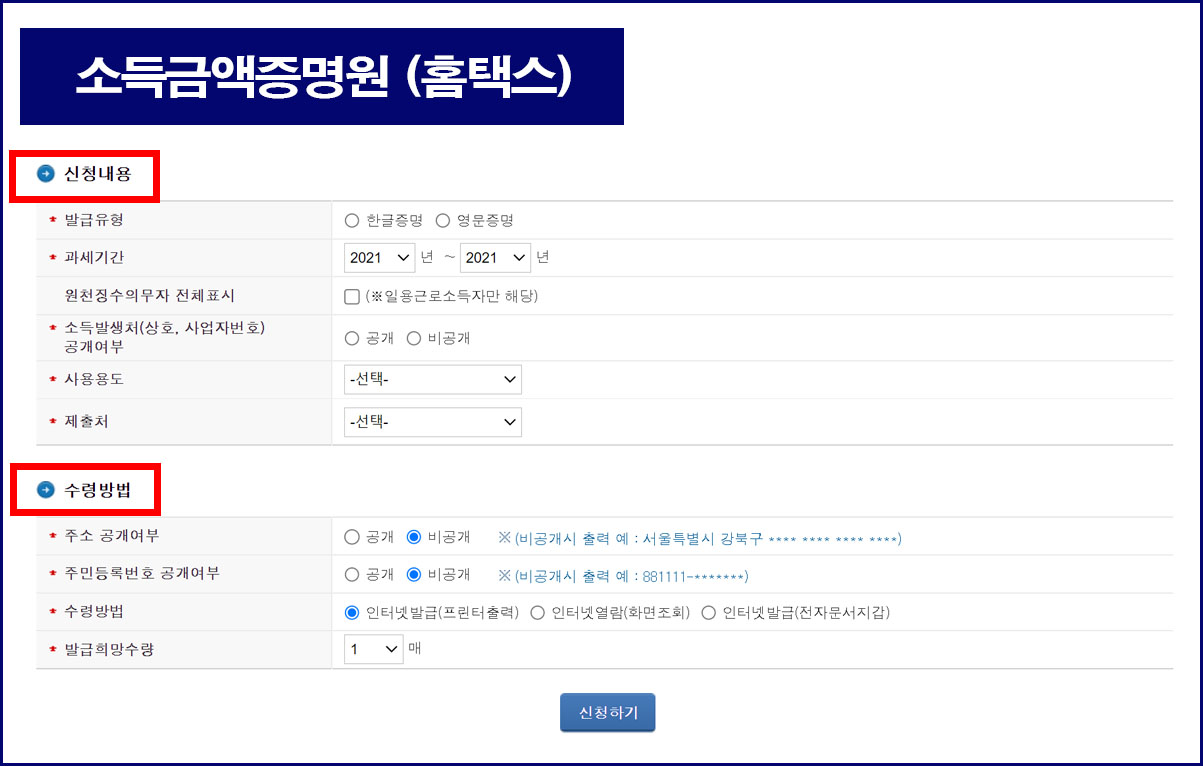Check 원천징수의무자 전체표시 checkbox

pos(352,296)
